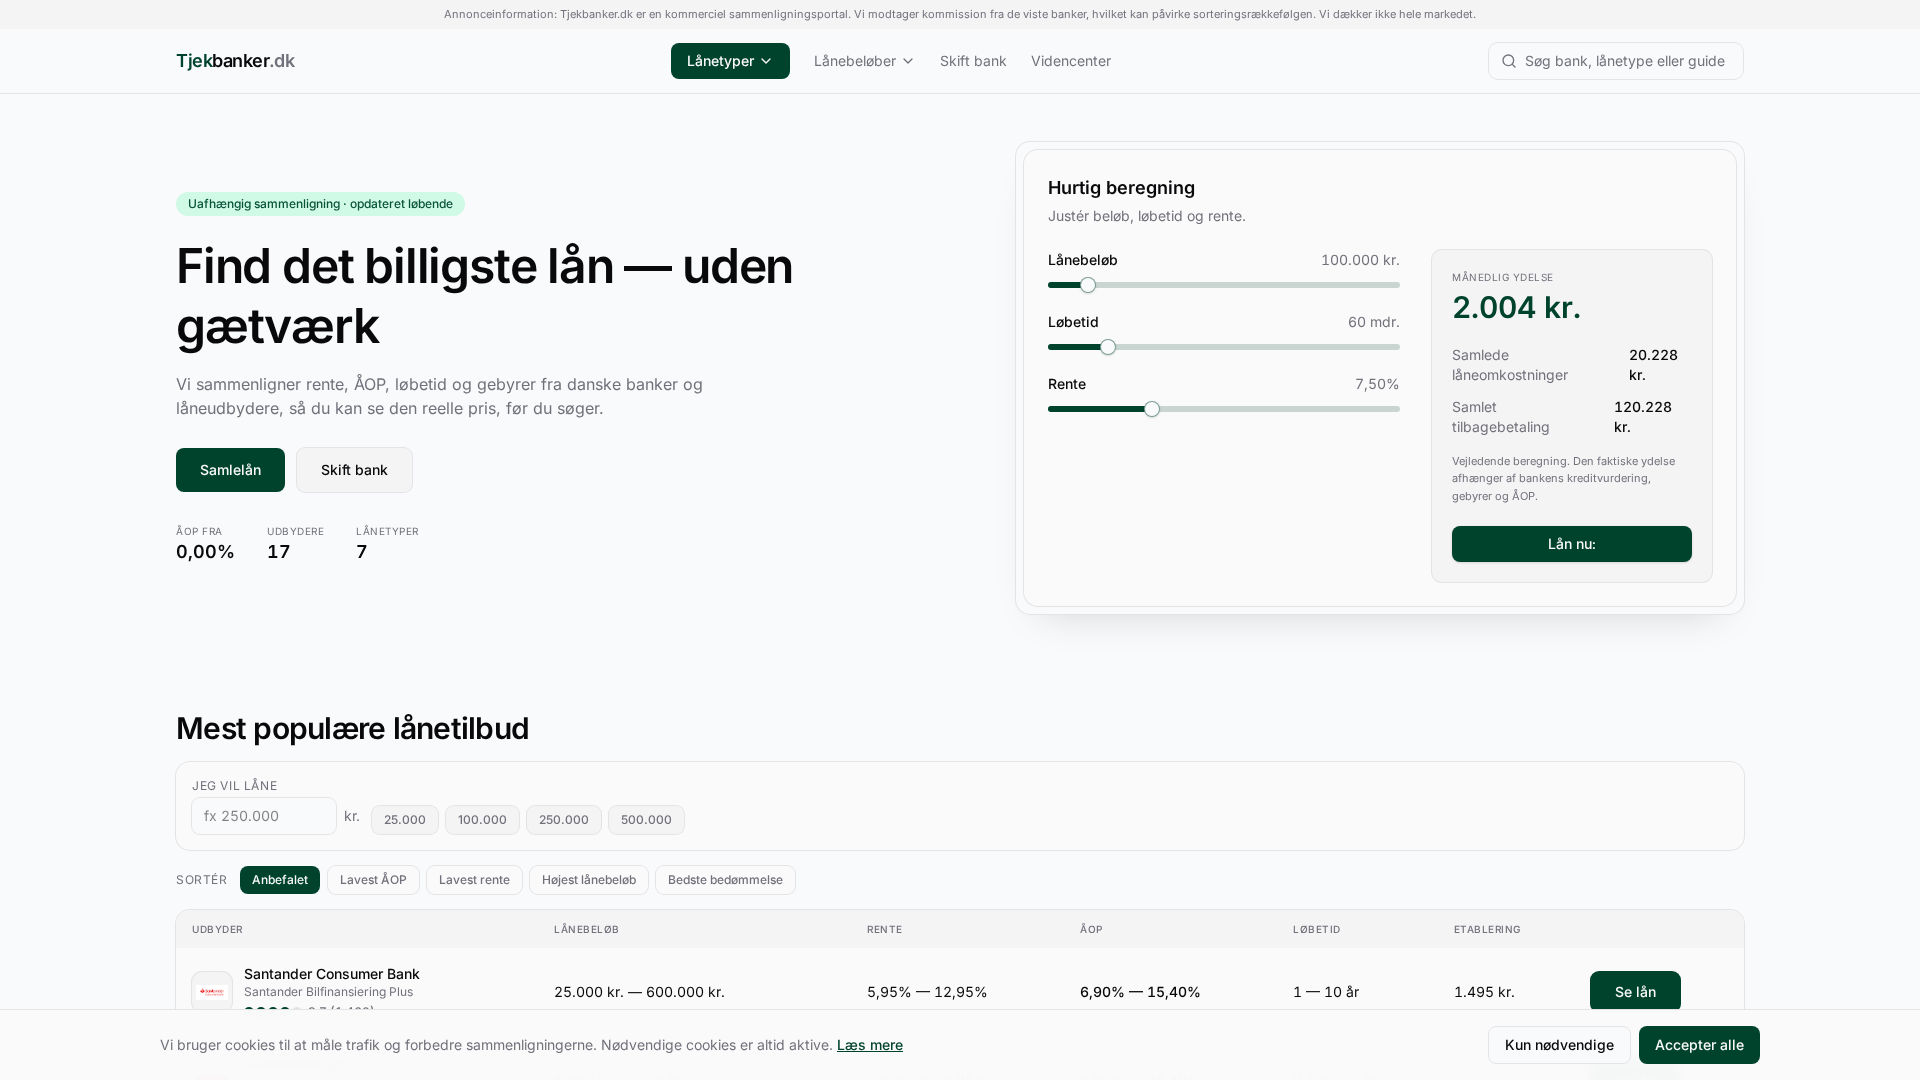The height and width of the screenshot is (1080, 1920).
Task: Click the Lån nu button
Action: 1572,544
